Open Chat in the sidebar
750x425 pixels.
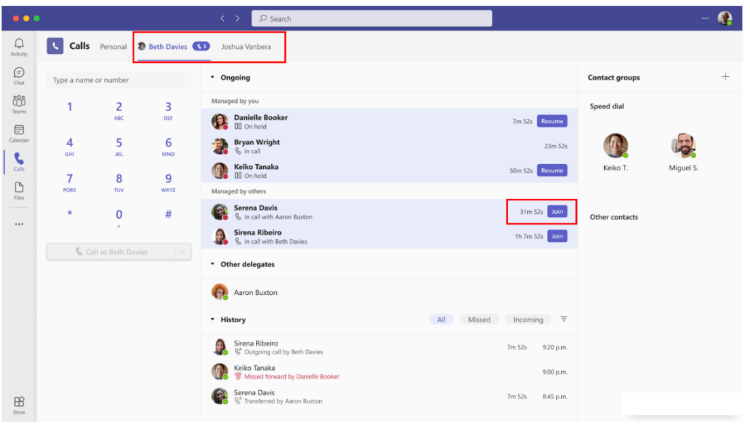[19, 76]
